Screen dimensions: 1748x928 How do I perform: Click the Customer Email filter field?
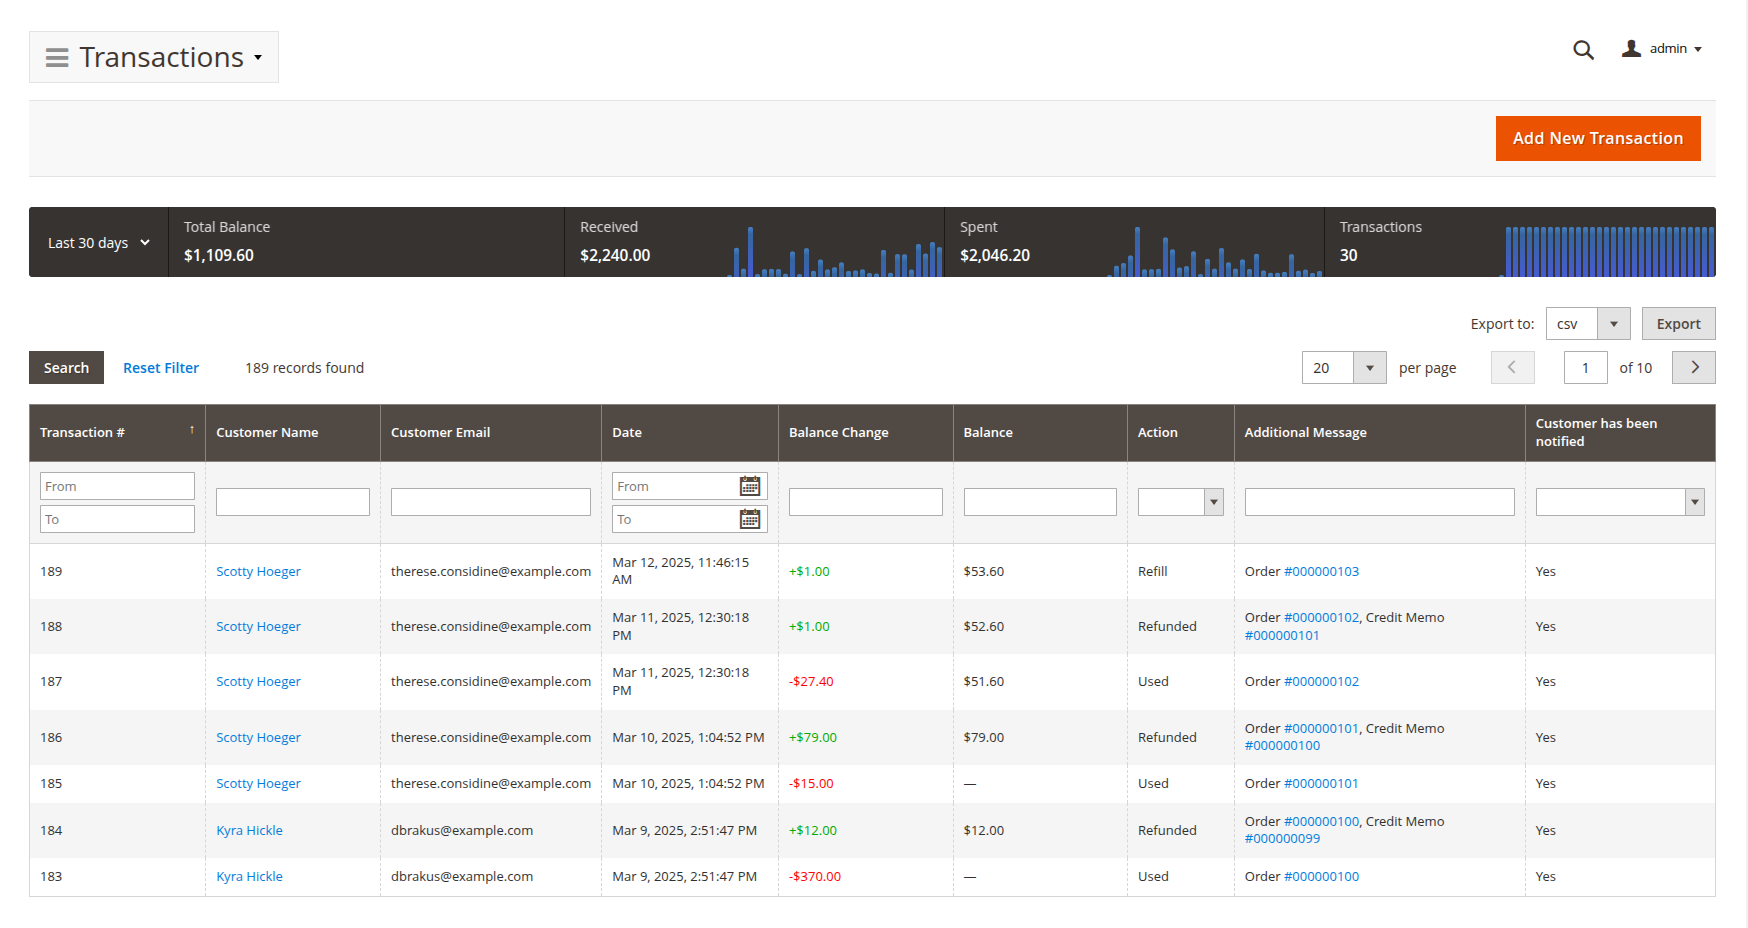tap(490, 502)
